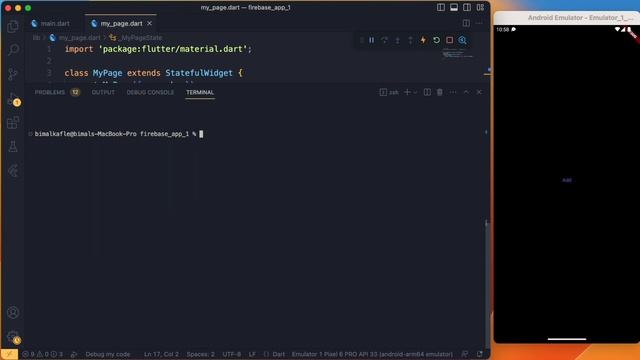The width and height of the screenshot is (640, 360).
Task: Close the bottom panel
Action: [x=479, y=92]
